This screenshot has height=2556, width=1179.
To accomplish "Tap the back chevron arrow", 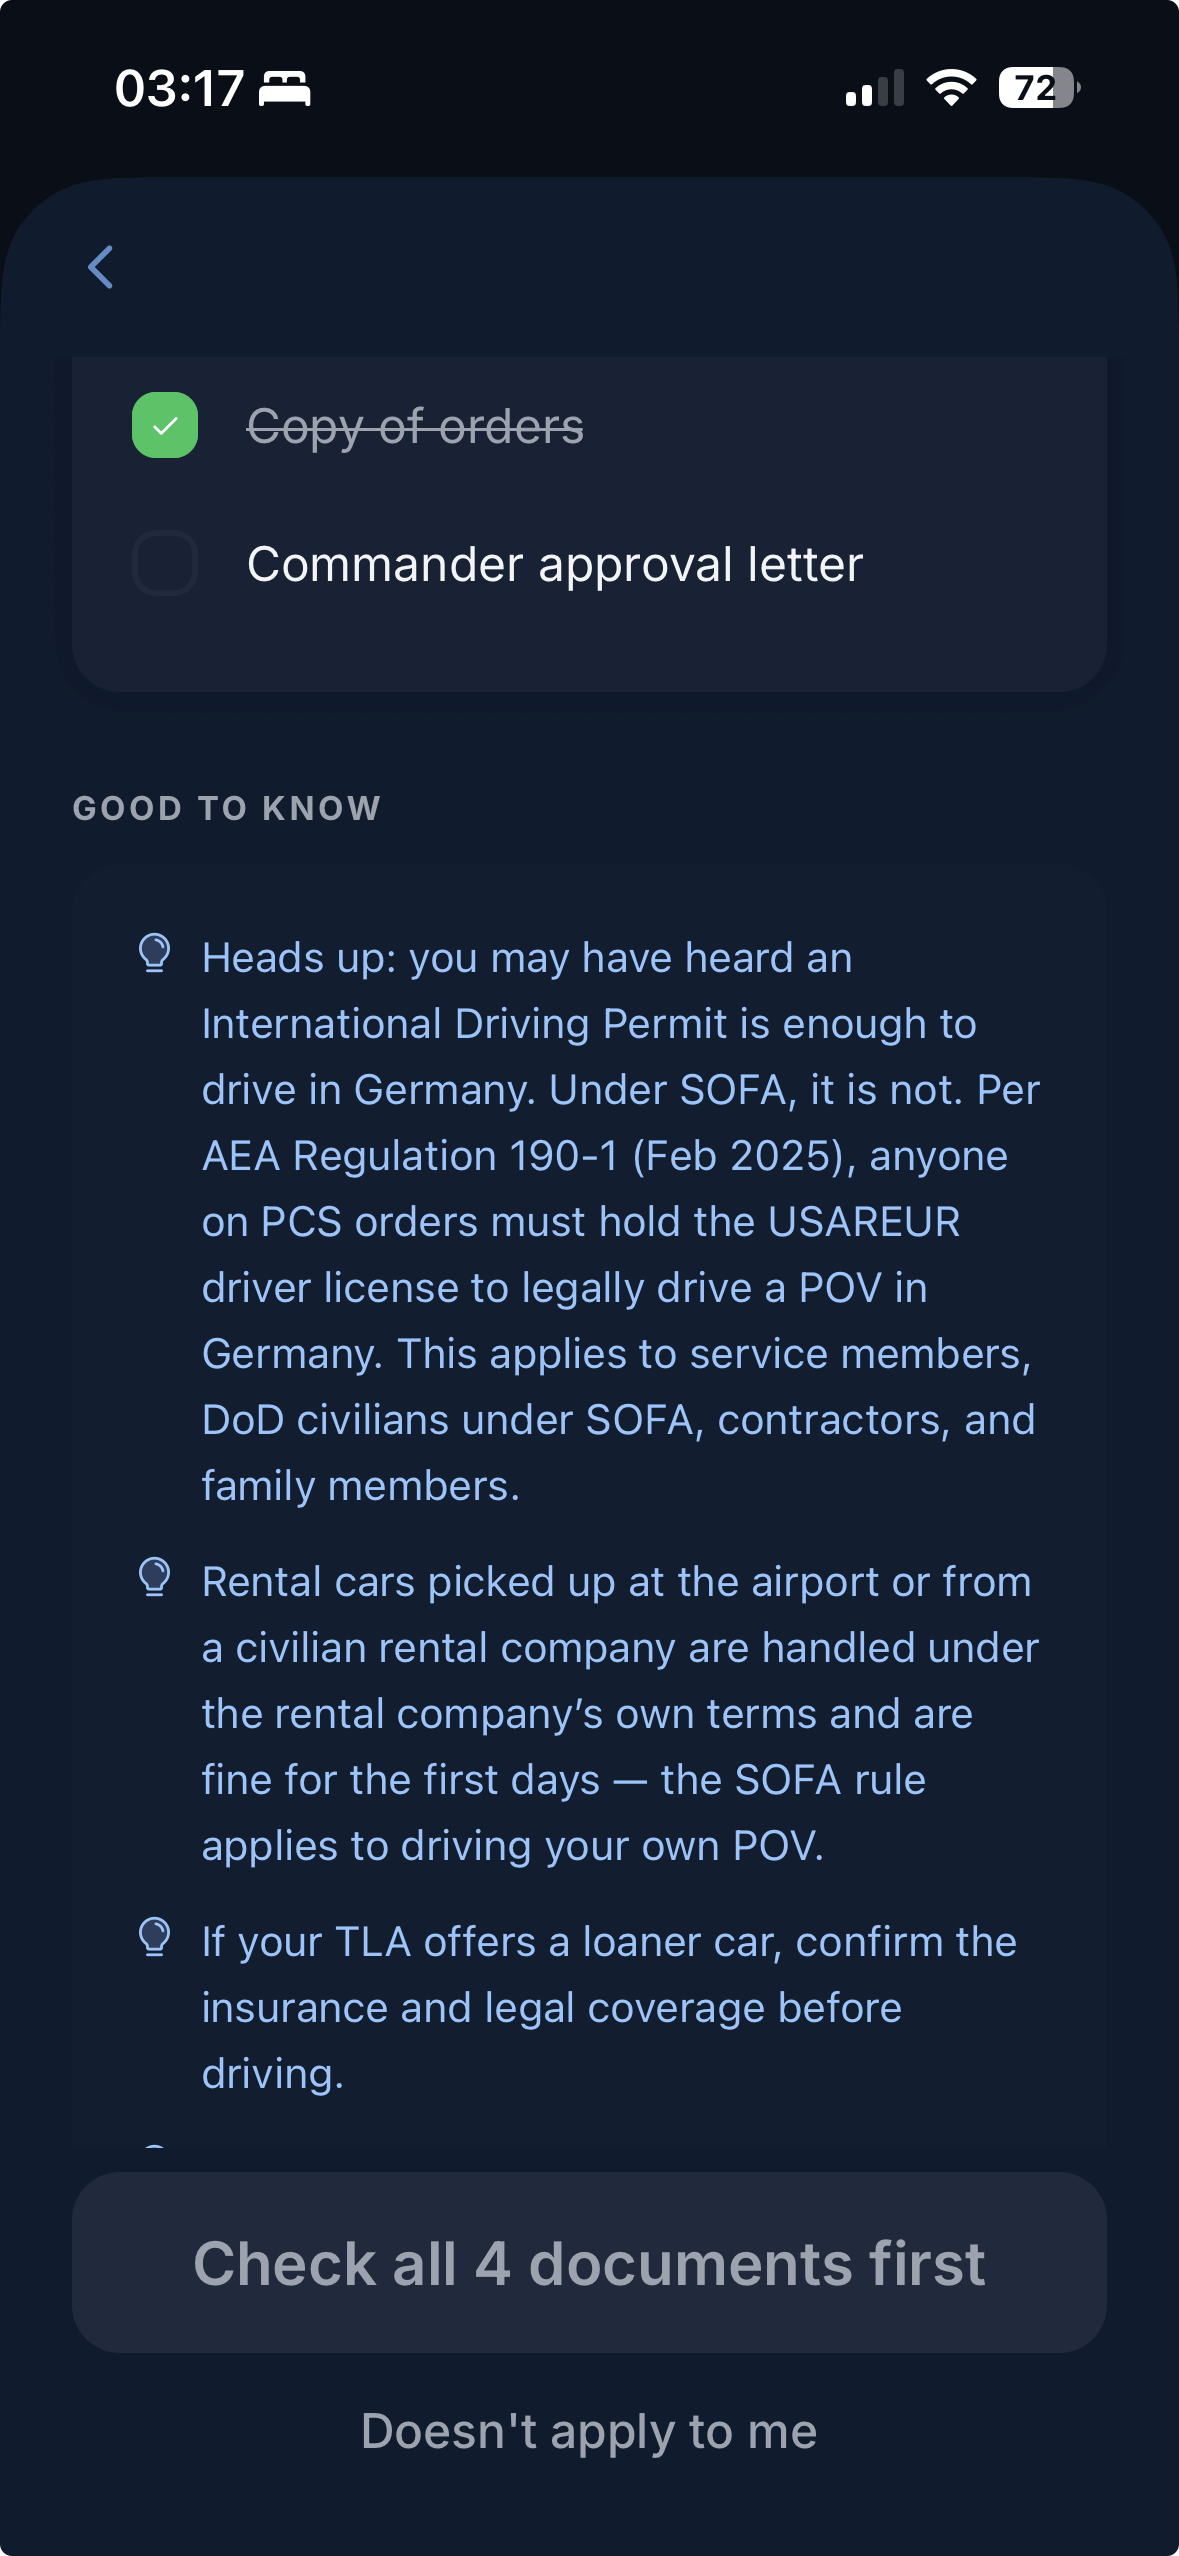I will pyautogui.click(x=101, y=267).
